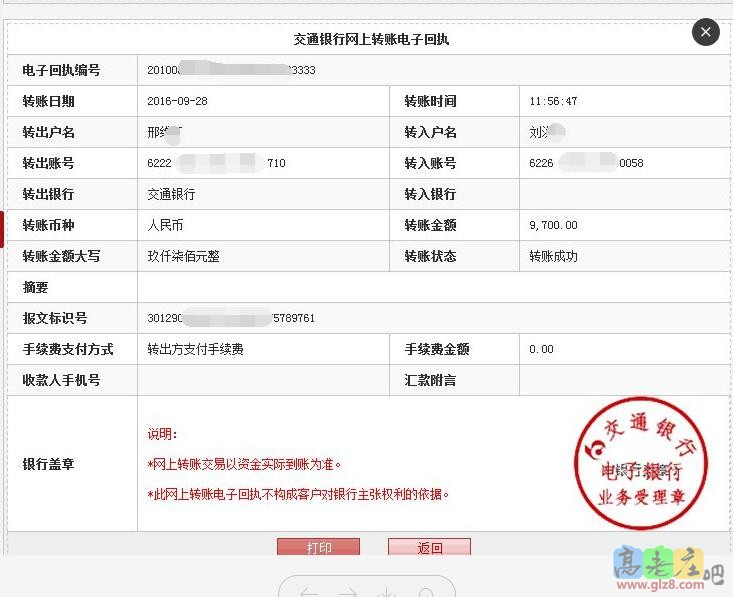The height and width of the screenshot is (597, 733).
Task: Click the 返回 back button
Action: (430, 547)
